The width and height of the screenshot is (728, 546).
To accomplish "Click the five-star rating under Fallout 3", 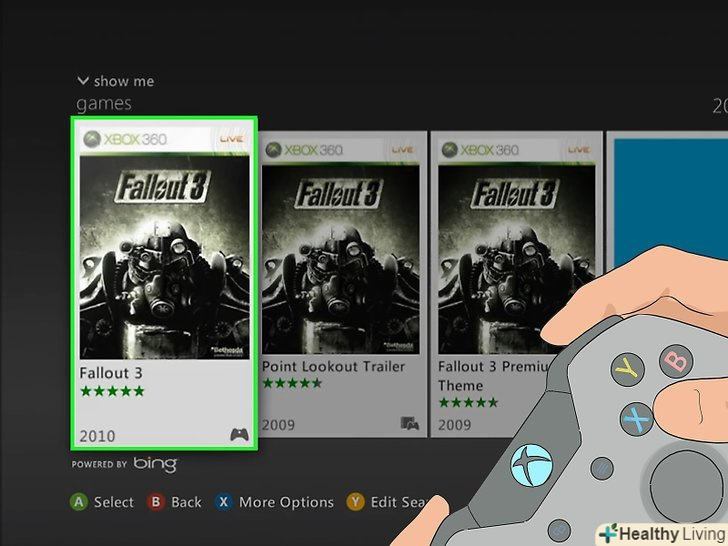I will (112, 391).
